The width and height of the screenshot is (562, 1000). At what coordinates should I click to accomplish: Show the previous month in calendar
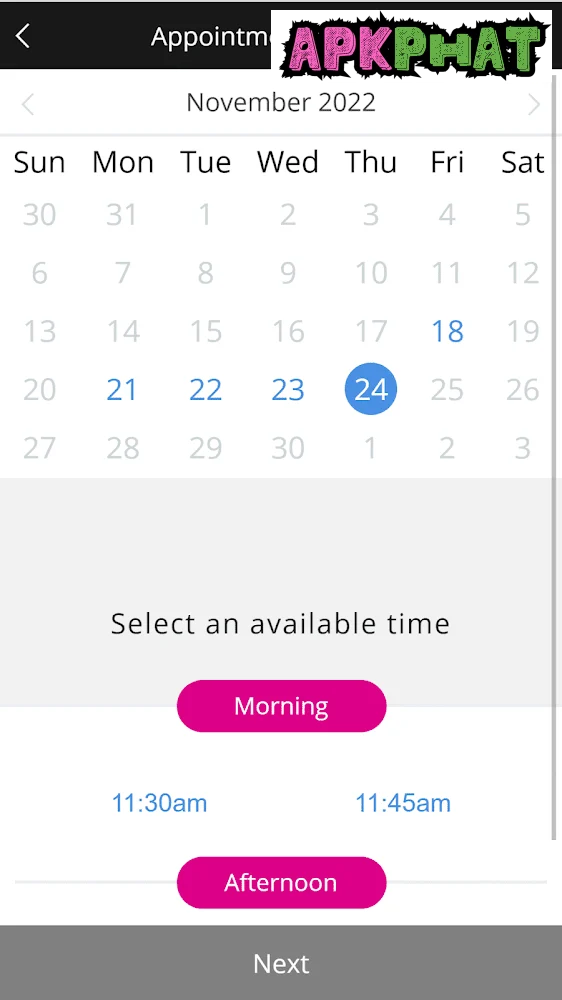(x=27, y=104)
